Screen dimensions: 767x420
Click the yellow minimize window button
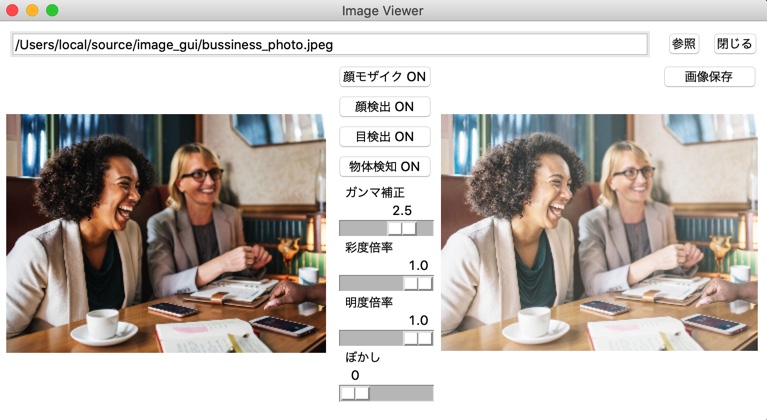point(32,10)
